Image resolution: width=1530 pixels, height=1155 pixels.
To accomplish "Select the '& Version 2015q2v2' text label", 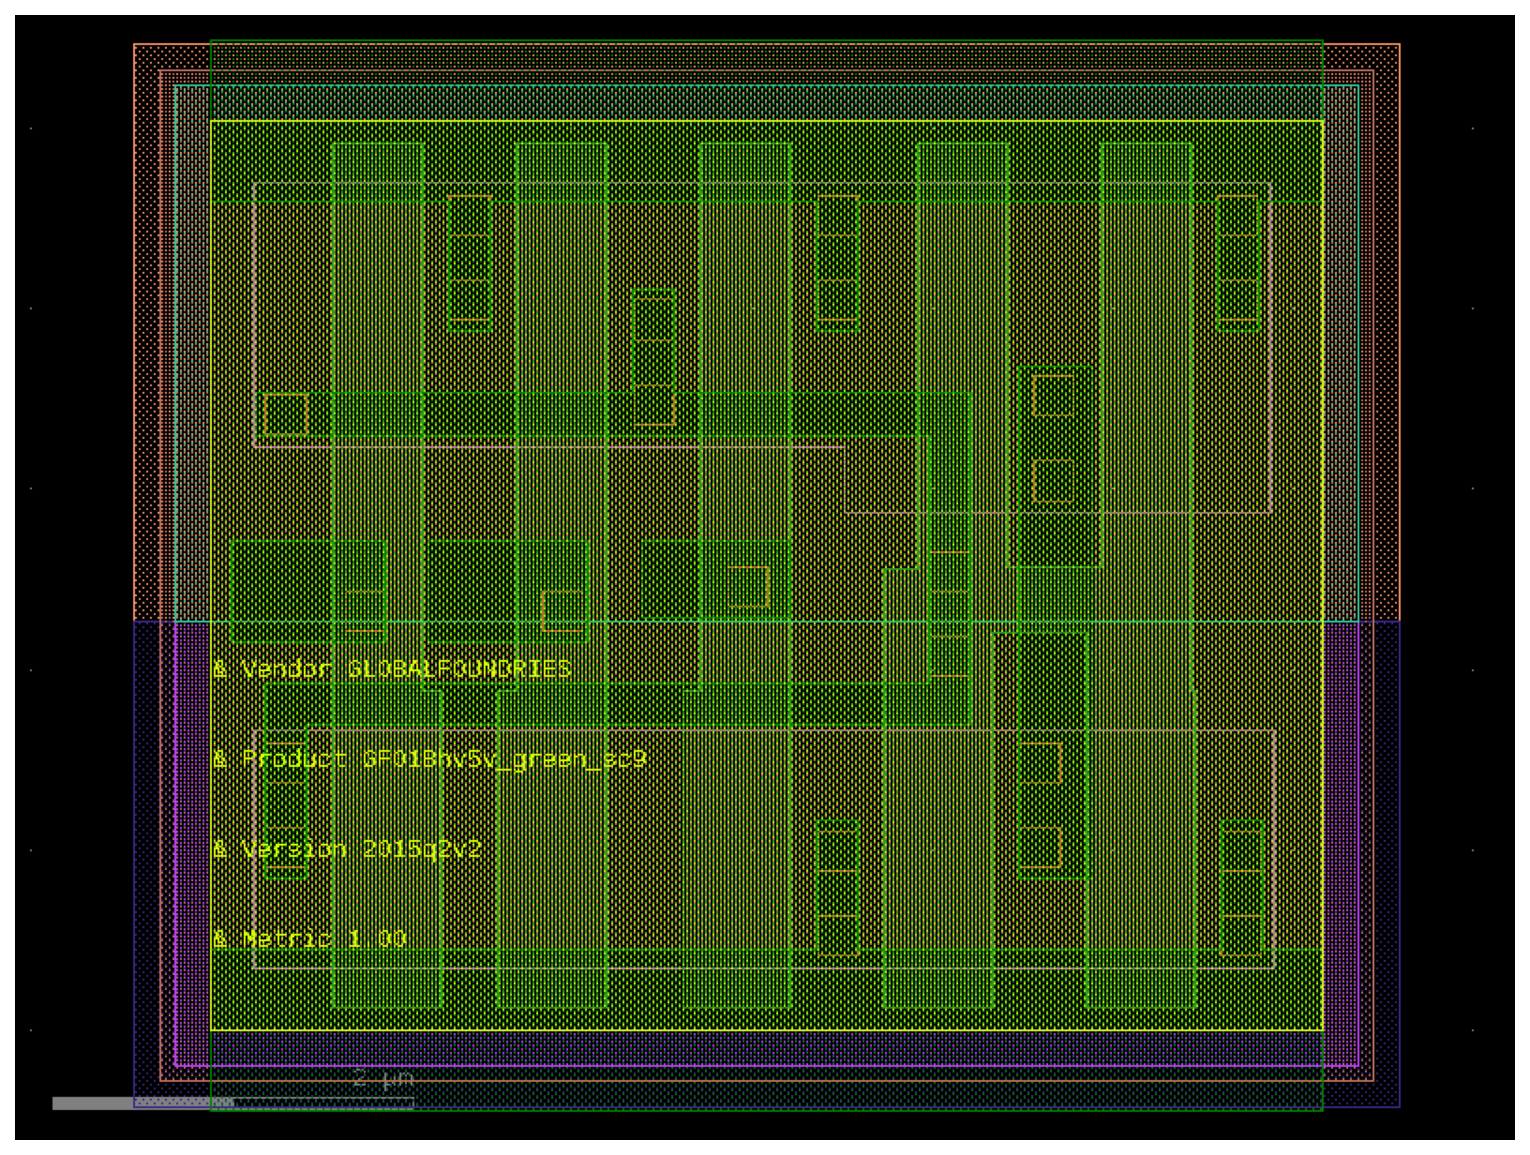I will [347, 849].
